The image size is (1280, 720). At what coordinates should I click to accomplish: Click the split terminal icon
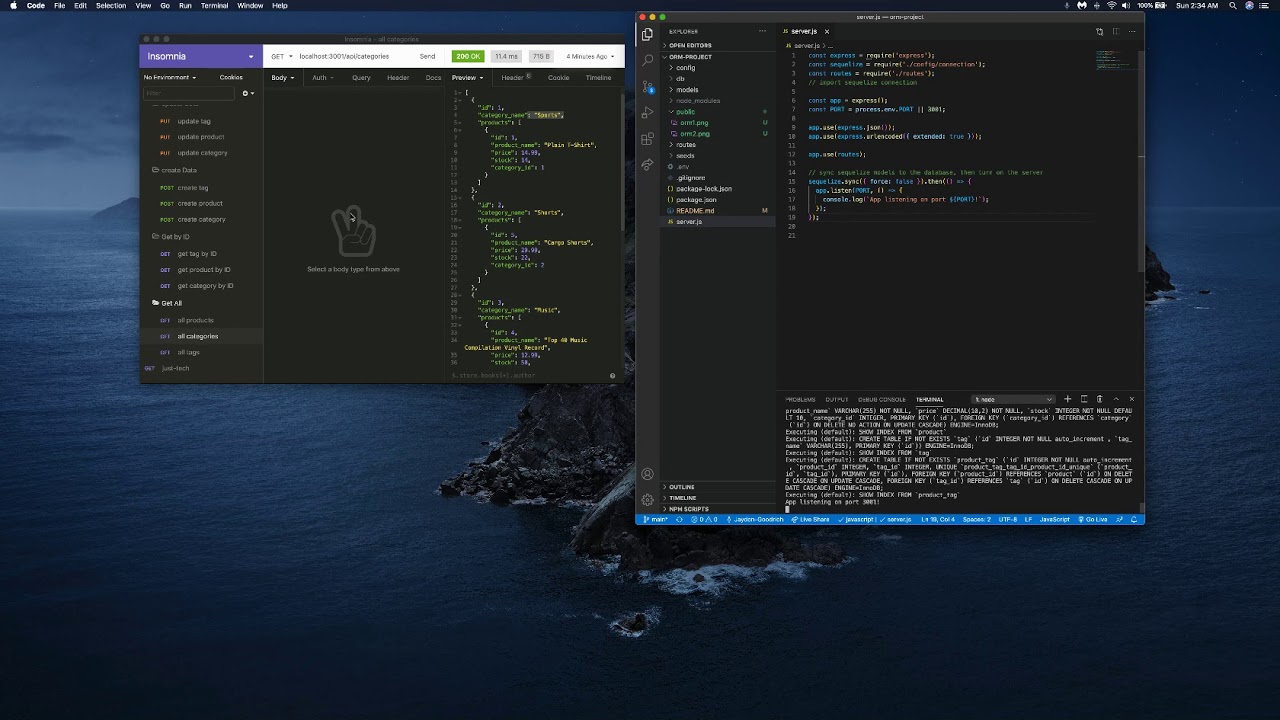[x=1083, y=399]
